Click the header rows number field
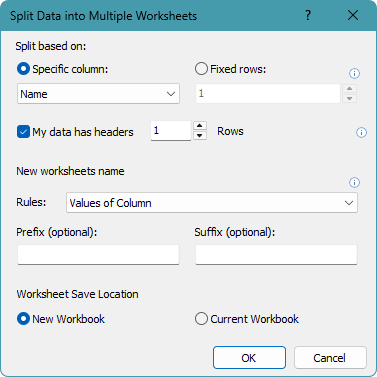This screenshot has width=377, height=377. click(x=171, y=131)
